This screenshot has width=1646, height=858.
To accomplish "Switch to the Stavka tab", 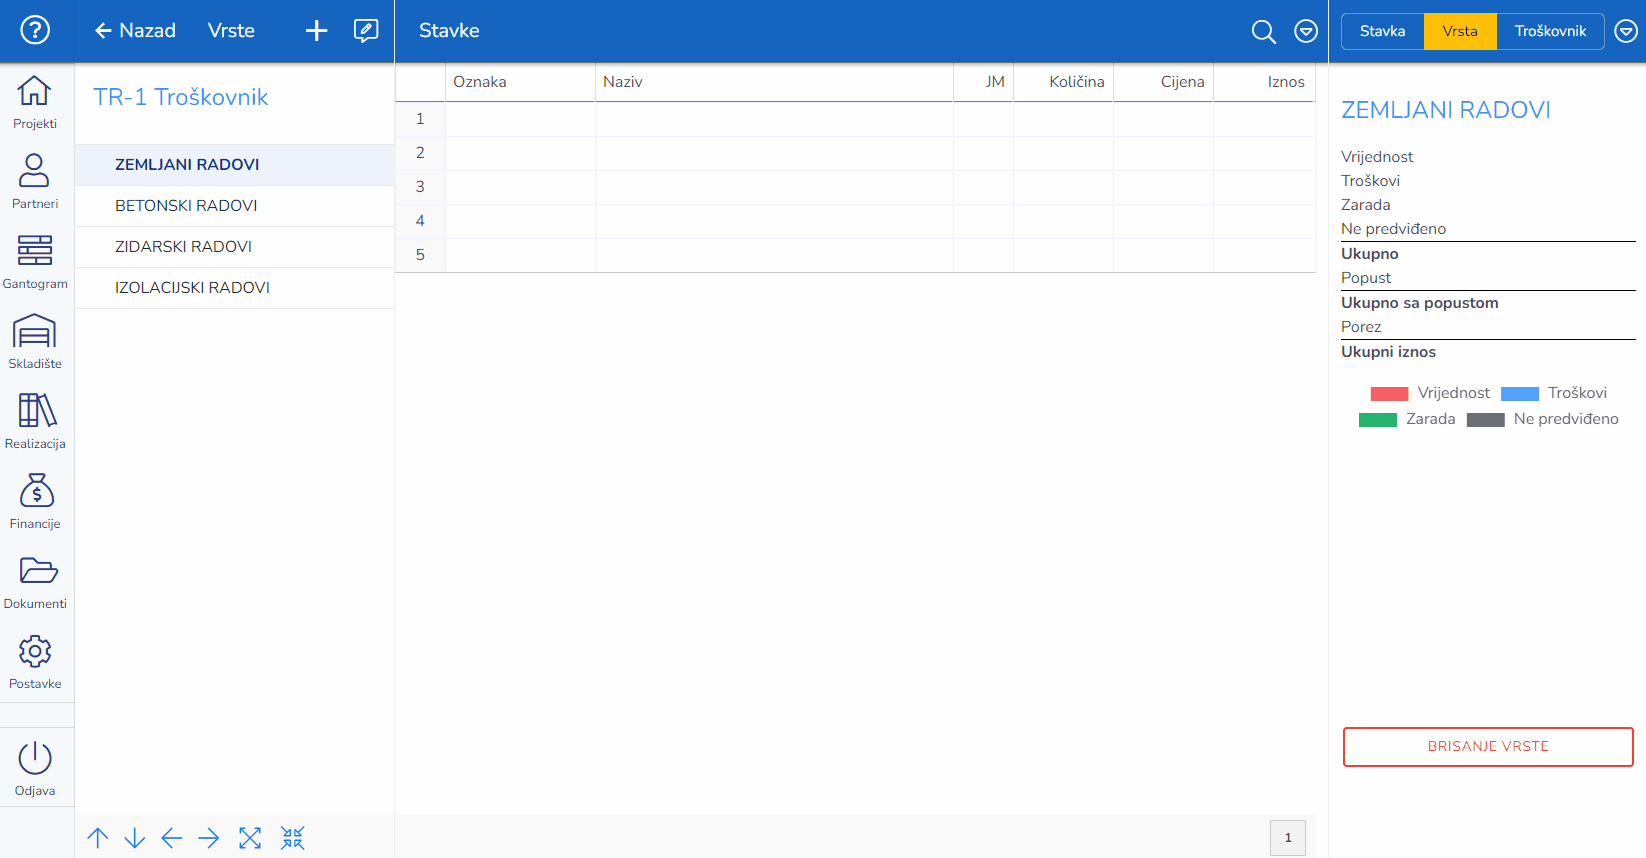I will (1382, 31).
